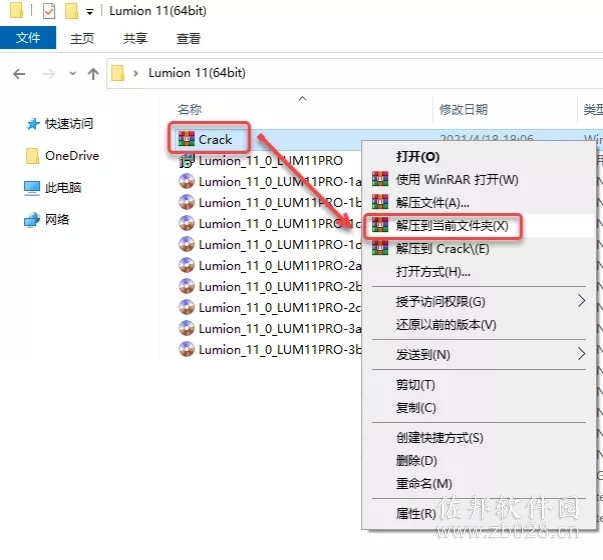Expand 授予访问权限(G) submenu arrow
Screen dimensions: 603x560
pyautogui.click(x=581, y=301)
